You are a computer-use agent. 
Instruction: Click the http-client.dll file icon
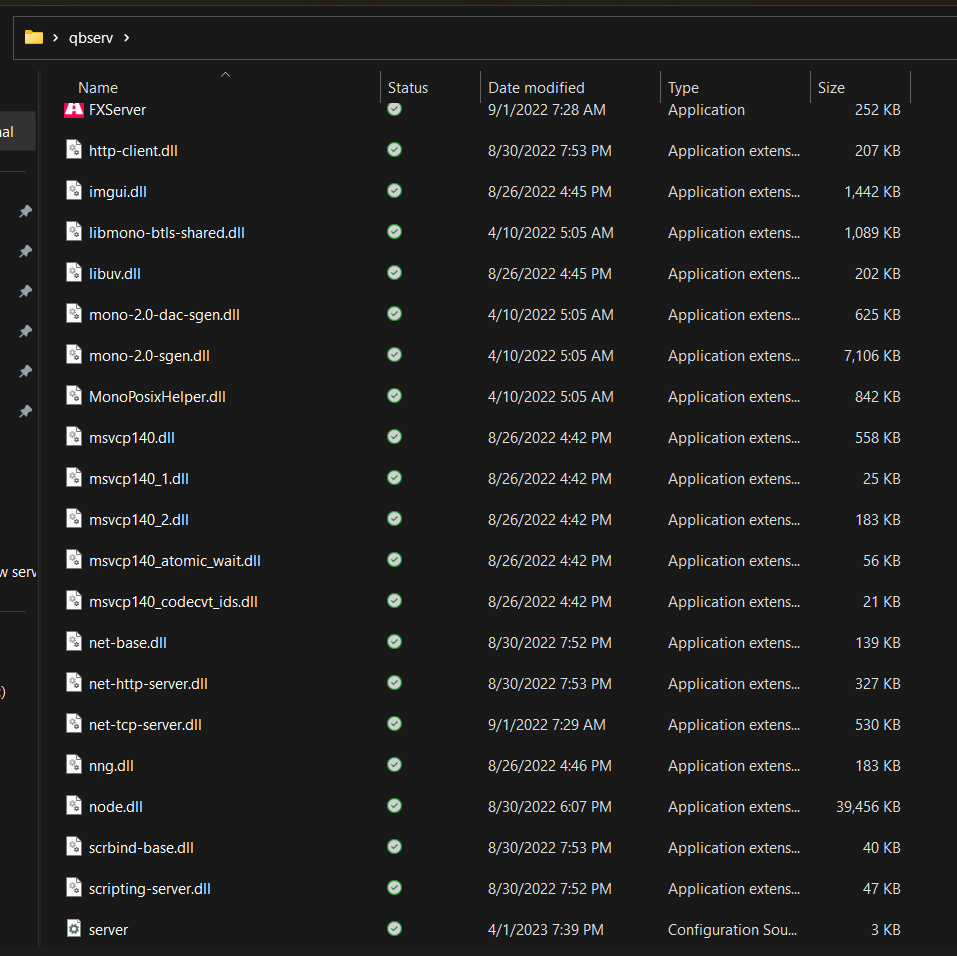pos(74,150)
